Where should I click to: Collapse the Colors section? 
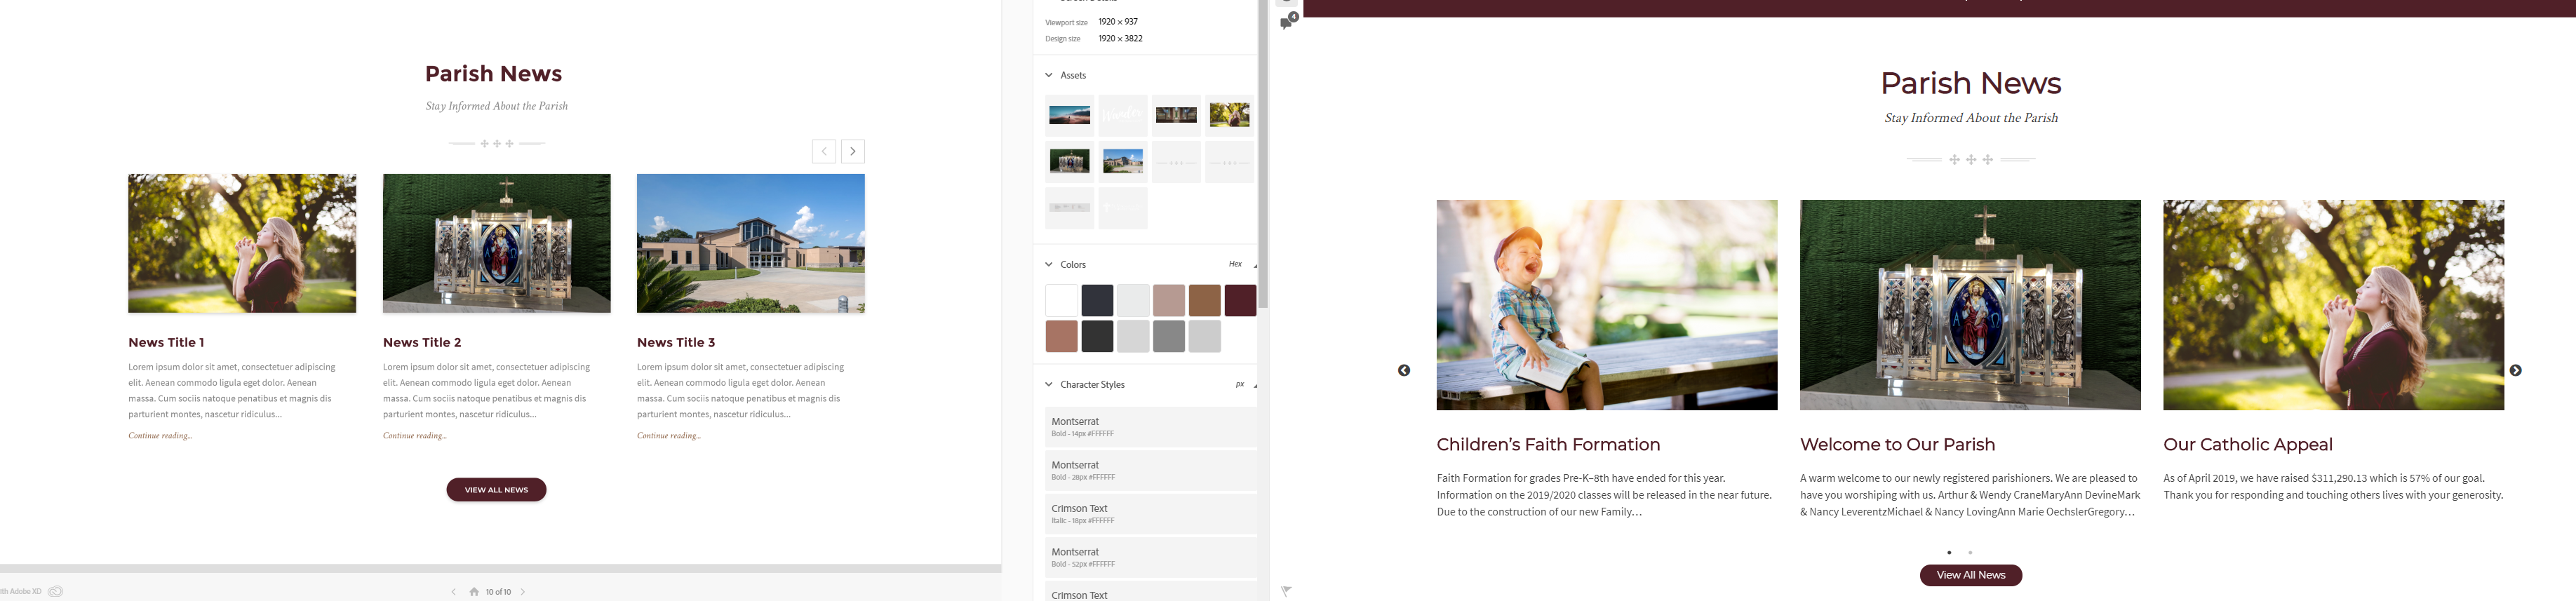pyautogui.click(x=1049, y=265)
